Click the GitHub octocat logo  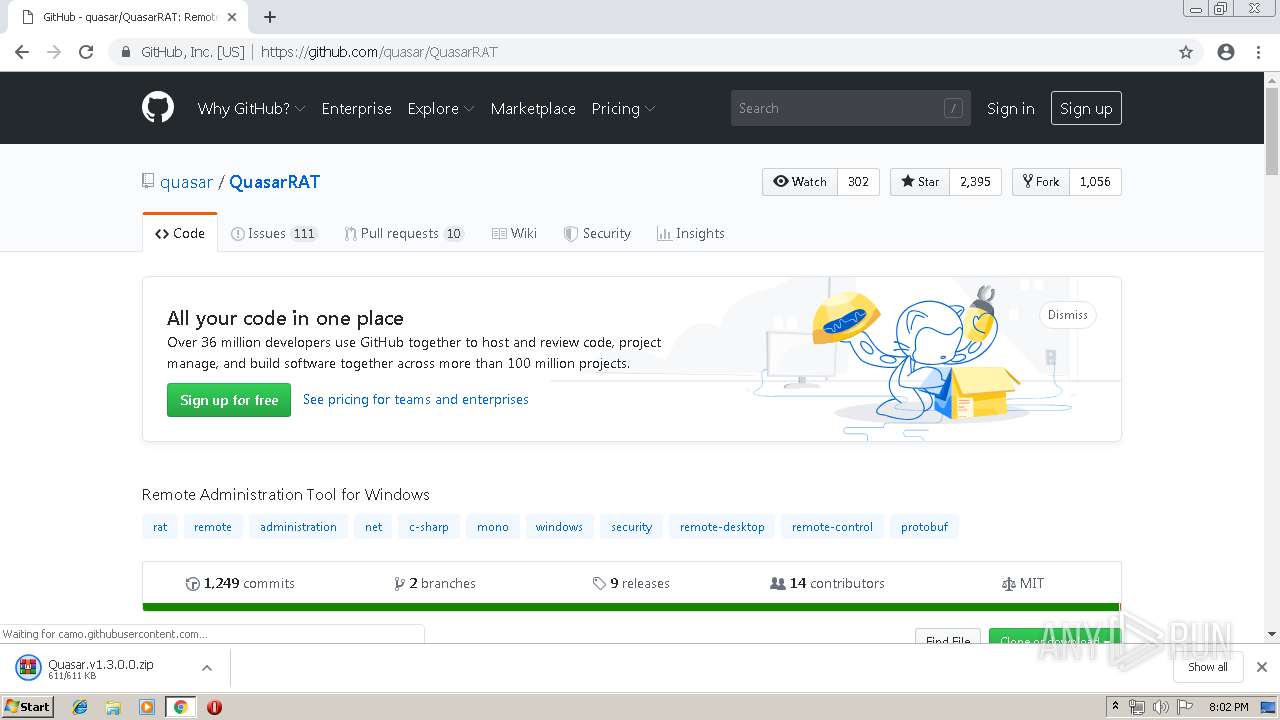[x=158, y=108]
